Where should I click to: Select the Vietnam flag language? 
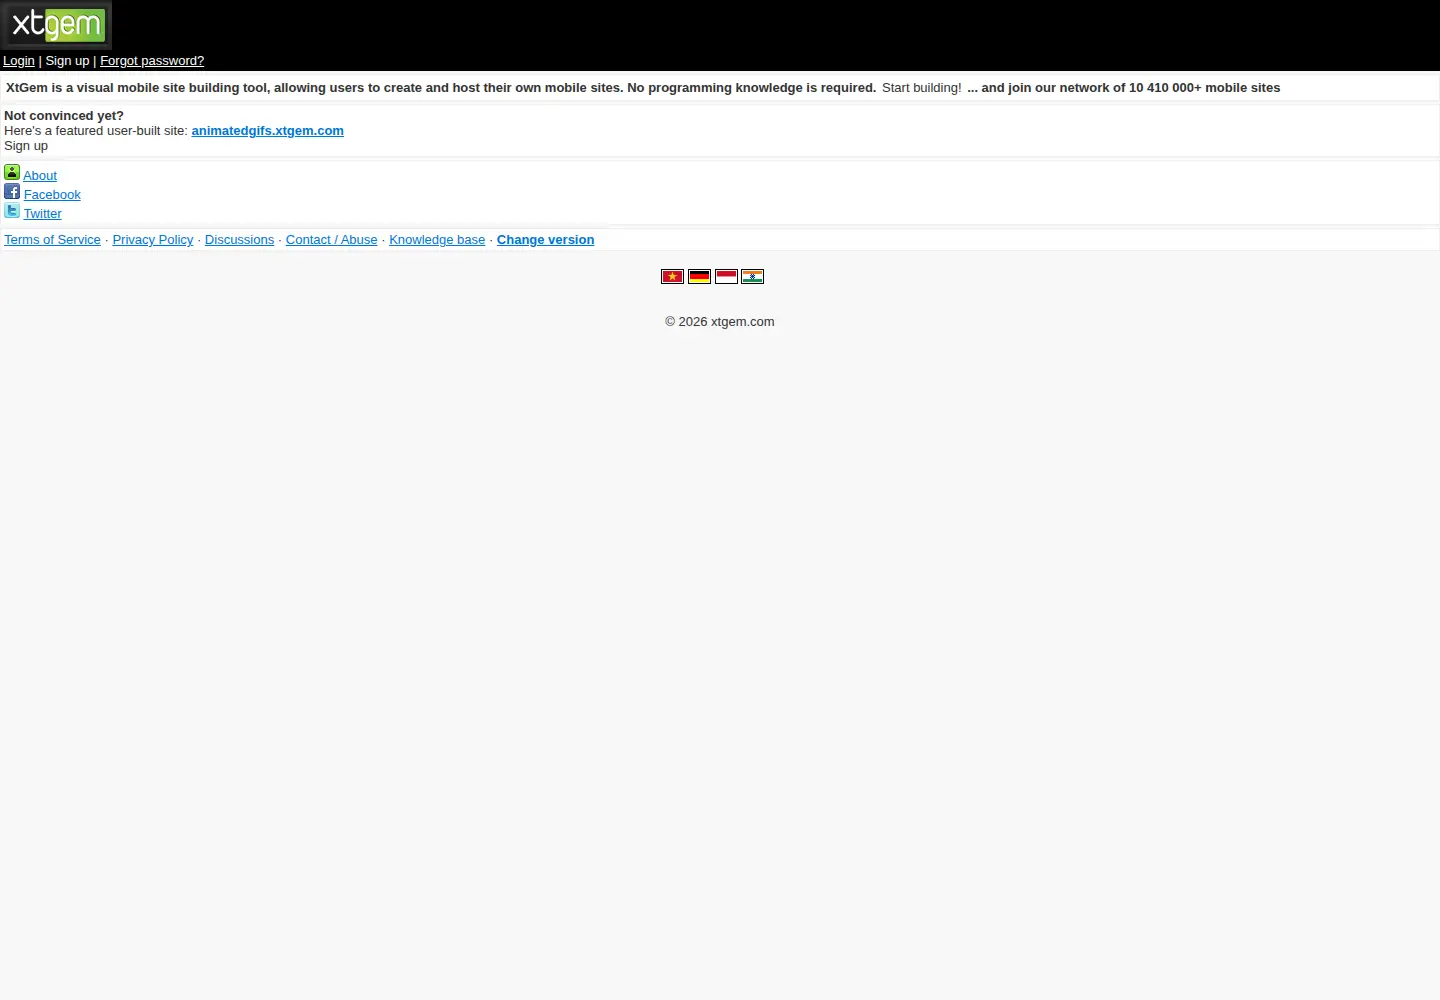(x=672, y=276)
